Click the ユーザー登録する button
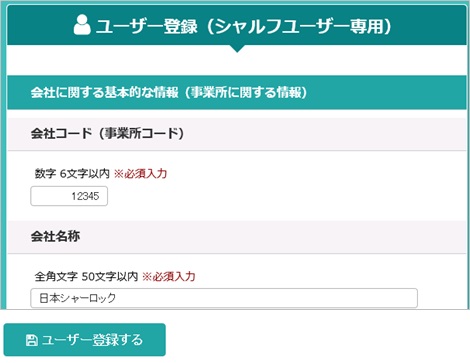Image resolution: width=470 pixels, height=363 pixels. point(85,340)
